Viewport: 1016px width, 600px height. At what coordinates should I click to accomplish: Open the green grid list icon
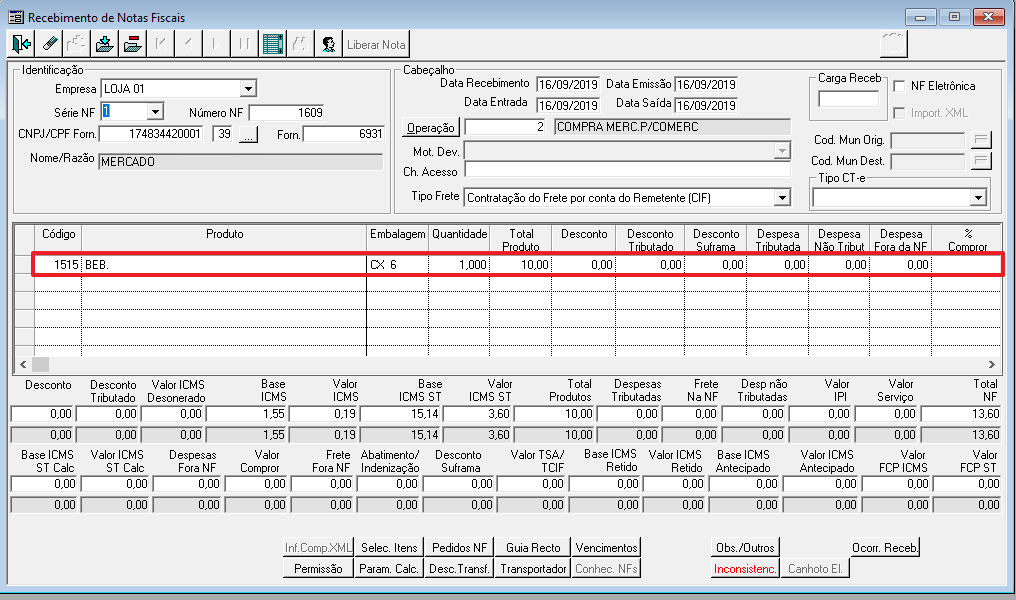point(271,44)
